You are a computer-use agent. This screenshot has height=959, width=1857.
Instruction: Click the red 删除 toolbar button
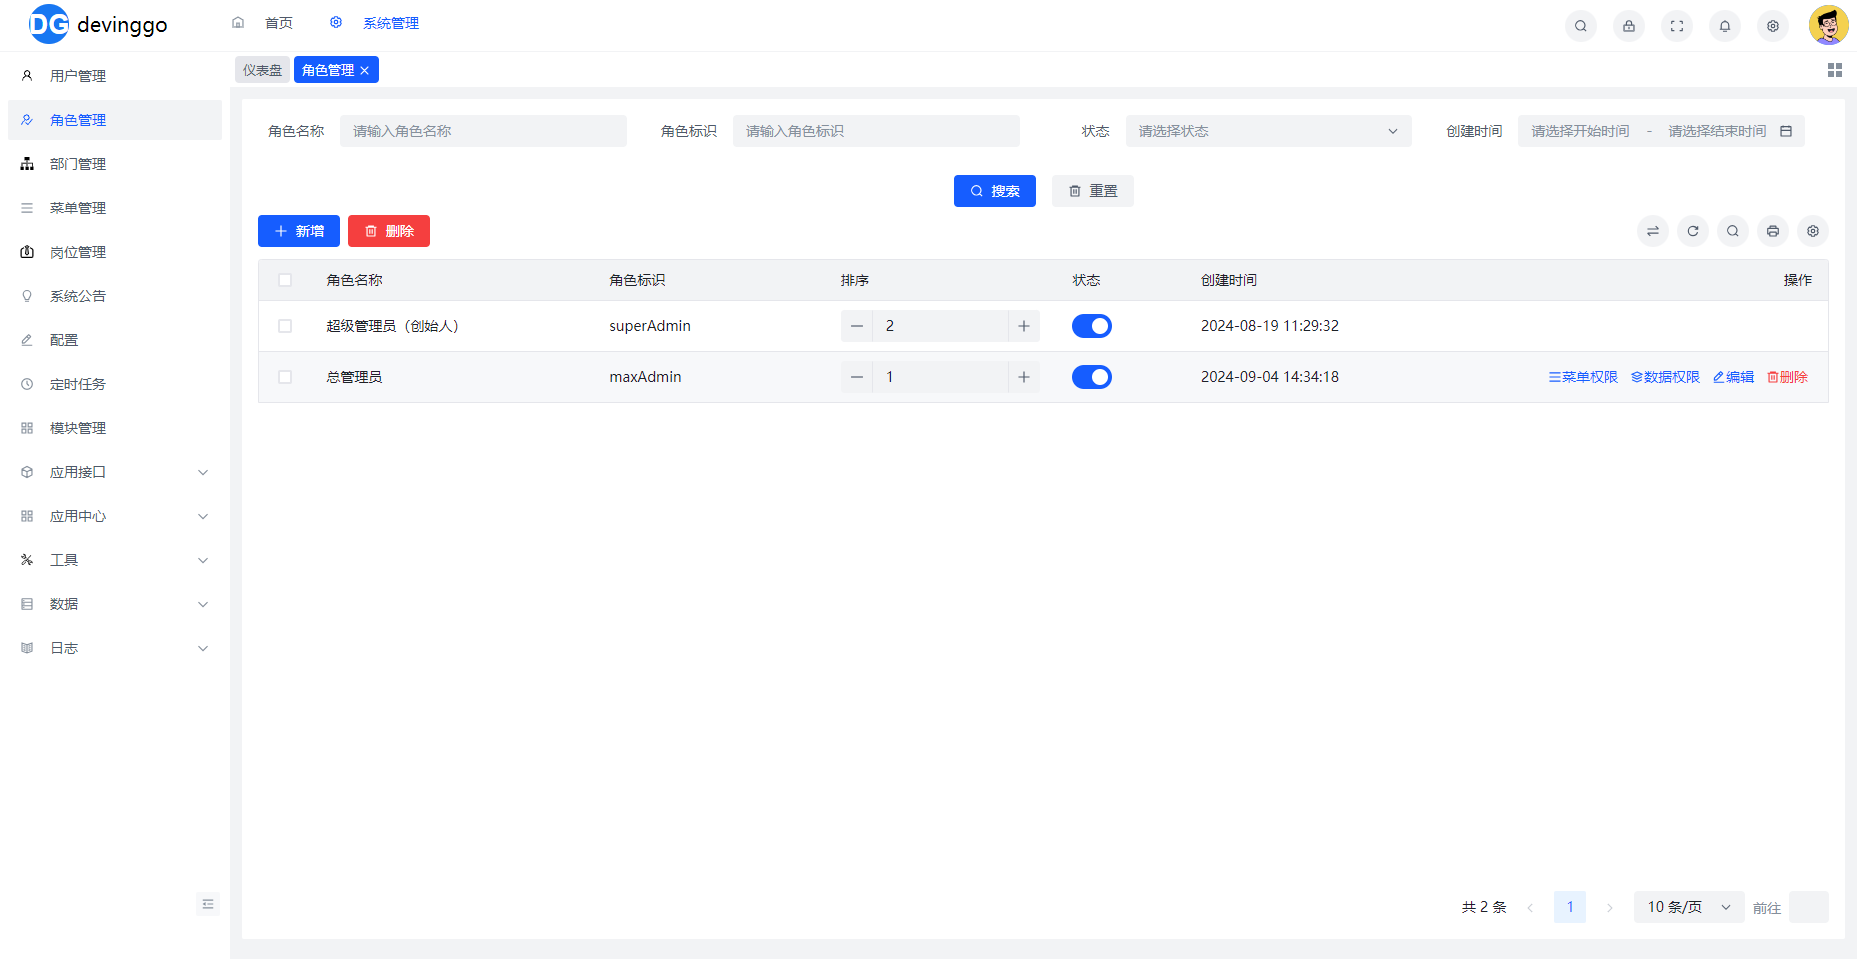pos(389,231)
